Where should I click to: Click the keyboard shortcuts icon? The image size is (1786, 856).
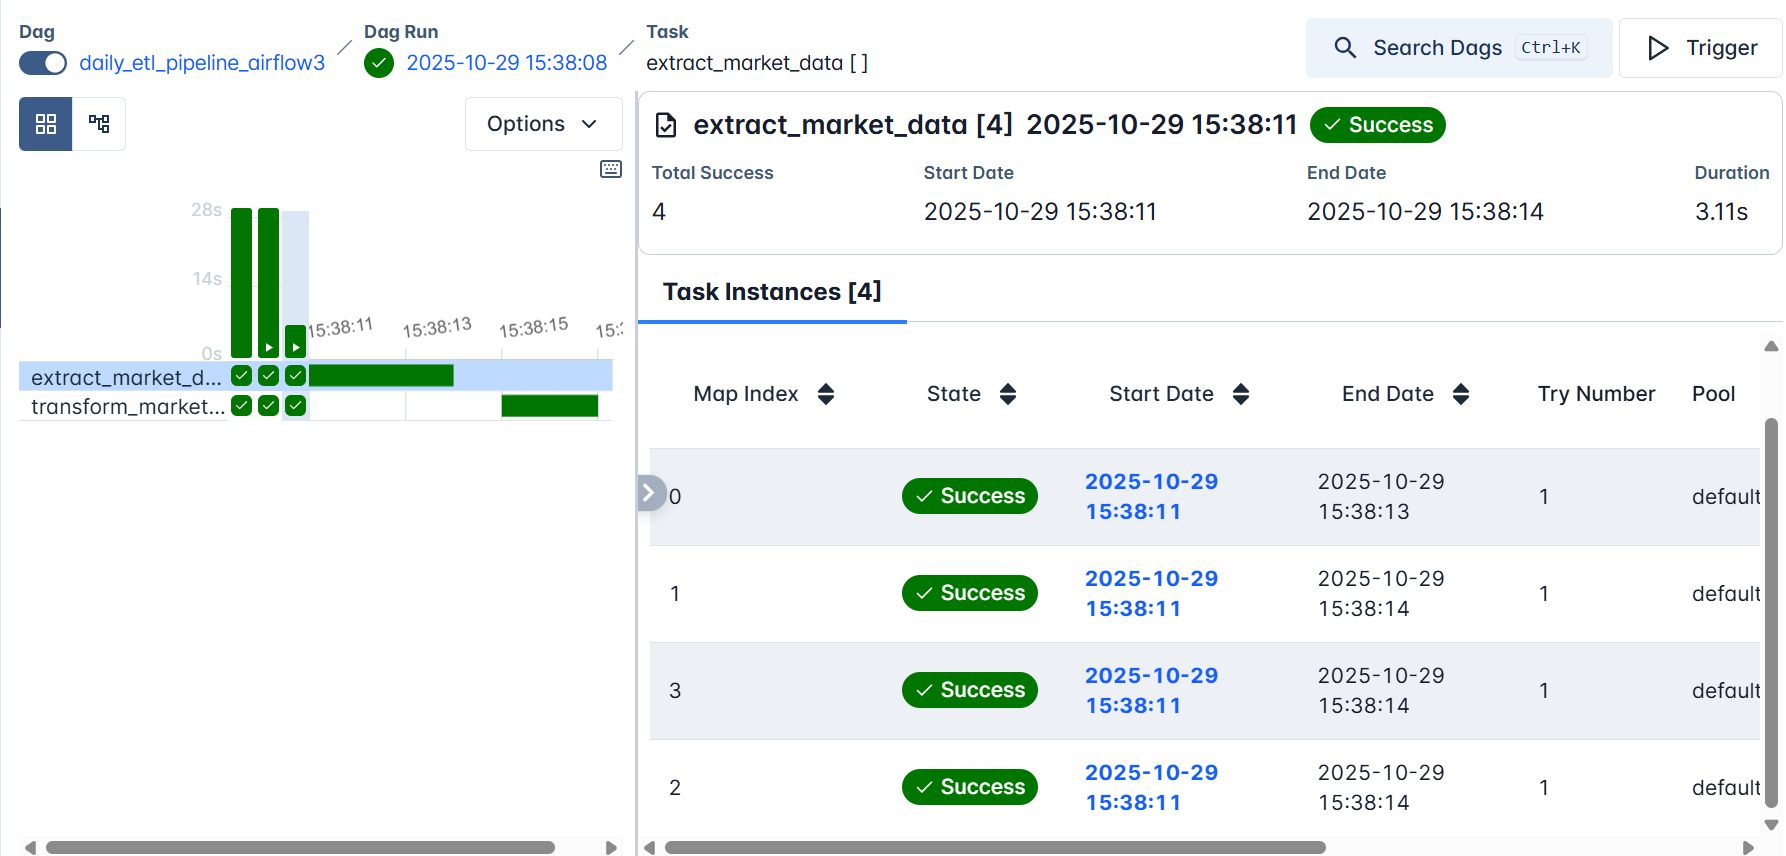[x=610, y=169]
